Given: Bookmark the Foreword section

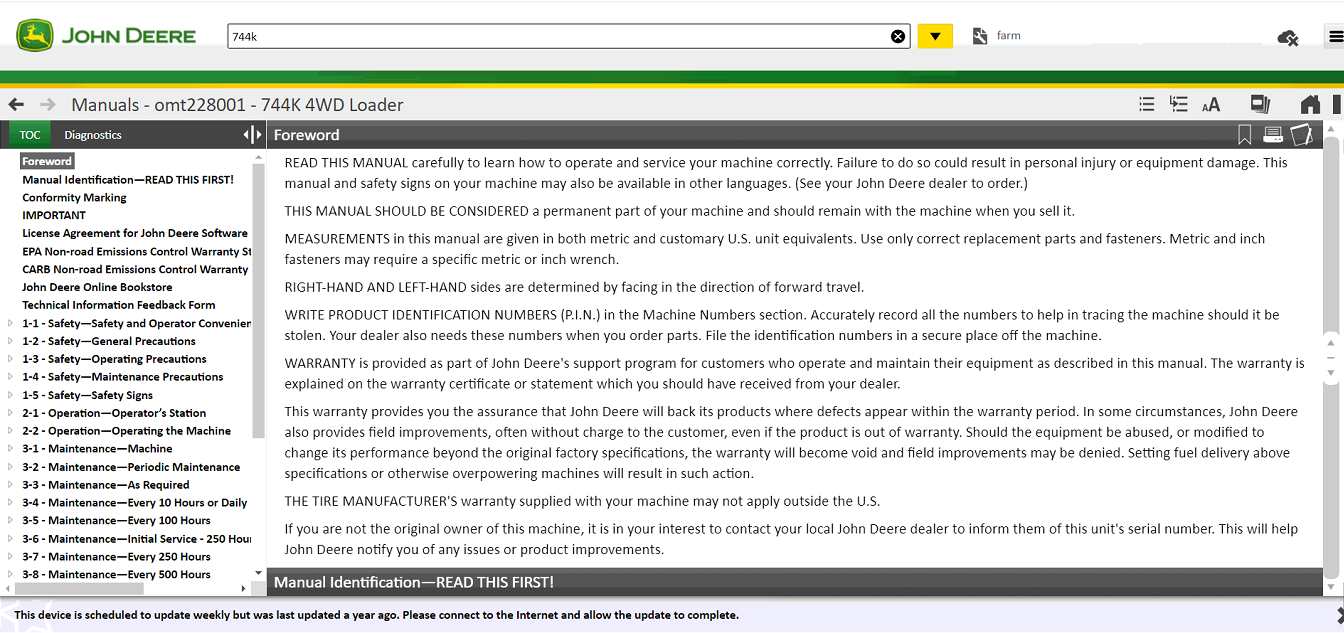Looking at the screenshot, I should (1245, 135).
